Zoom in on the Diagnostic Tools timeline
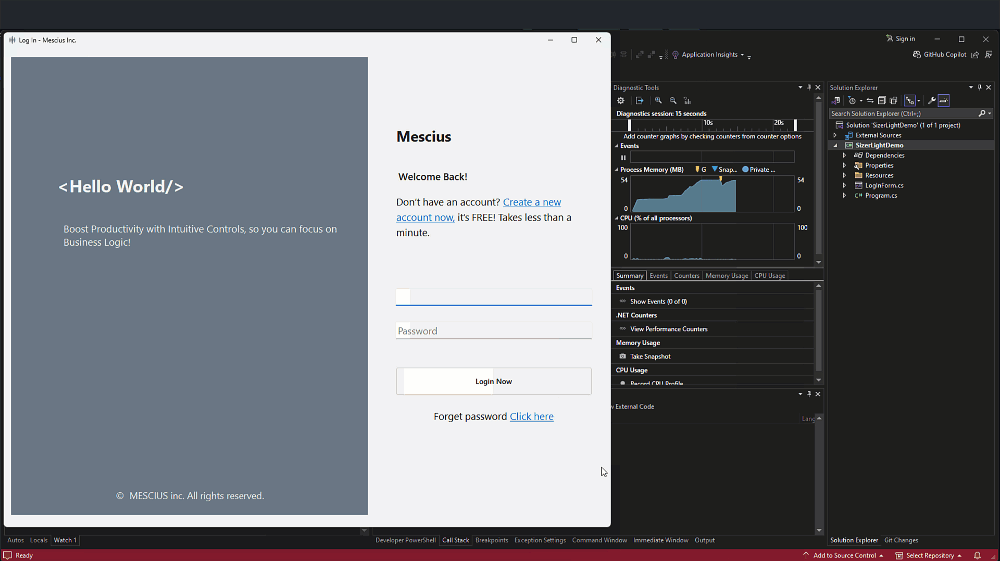This screenshot has height=561, width=1000. [x=658, y=101]
